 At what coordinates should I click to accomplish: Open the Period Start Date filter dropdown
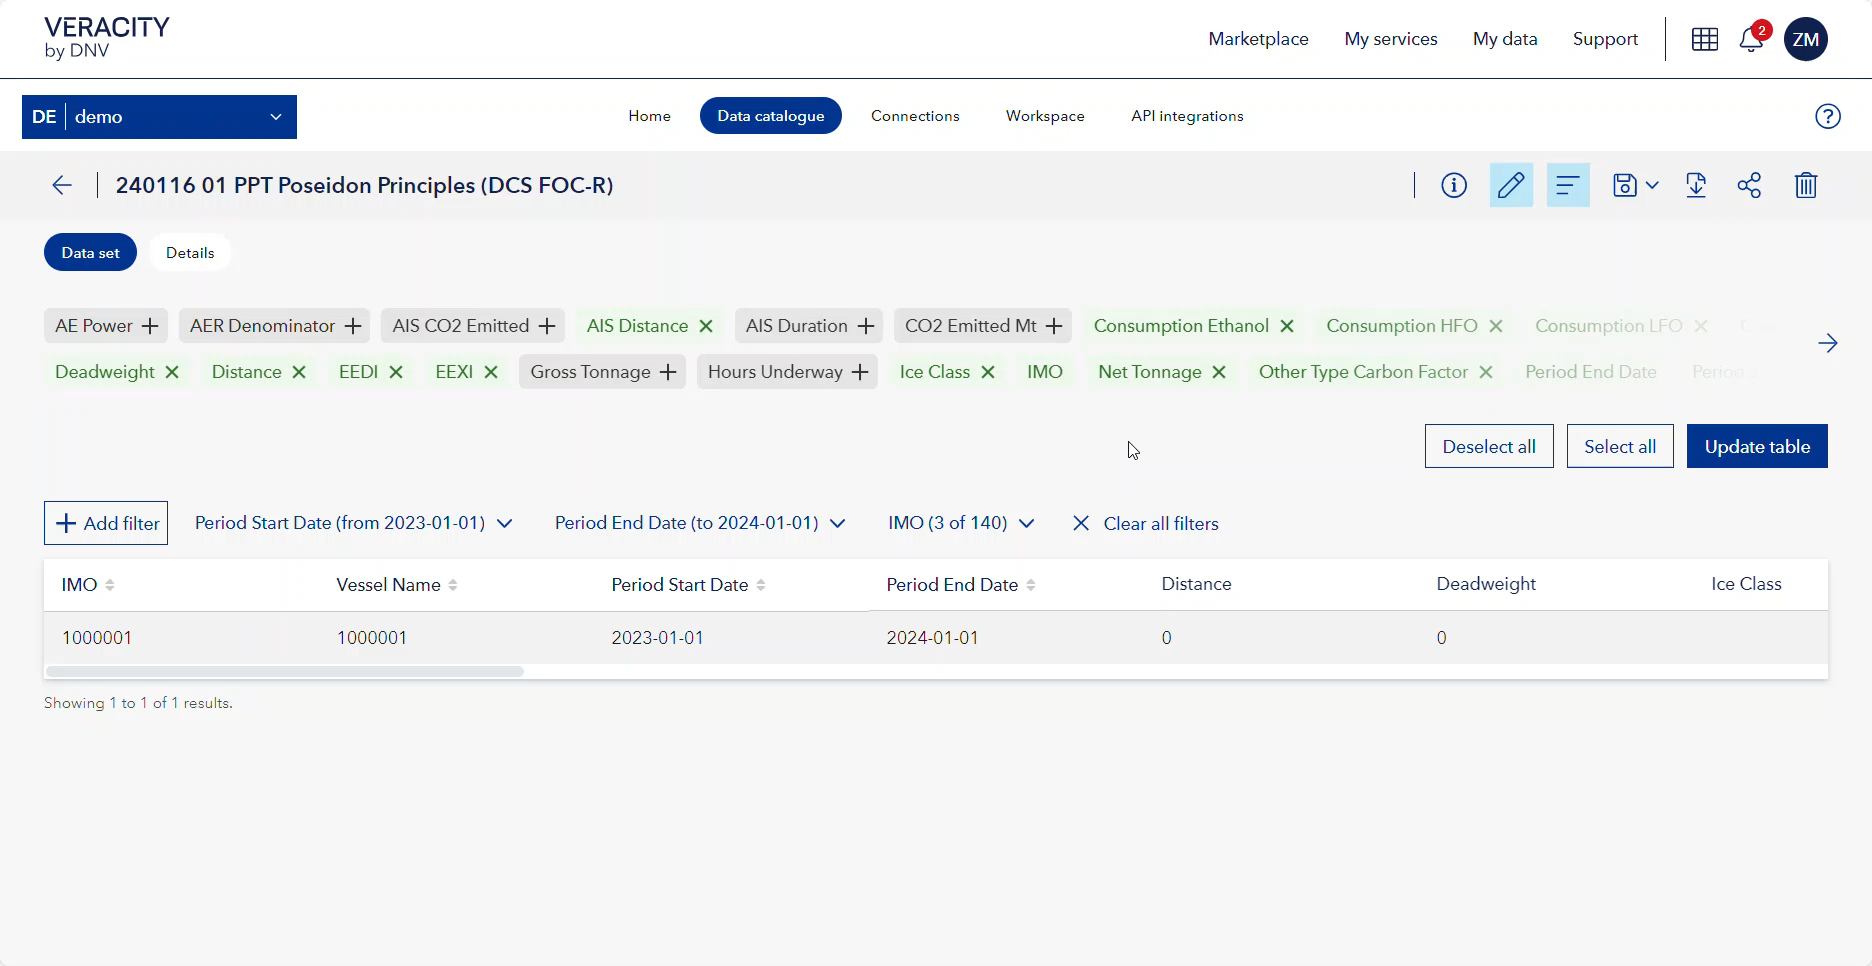click(x=354, y=523)
